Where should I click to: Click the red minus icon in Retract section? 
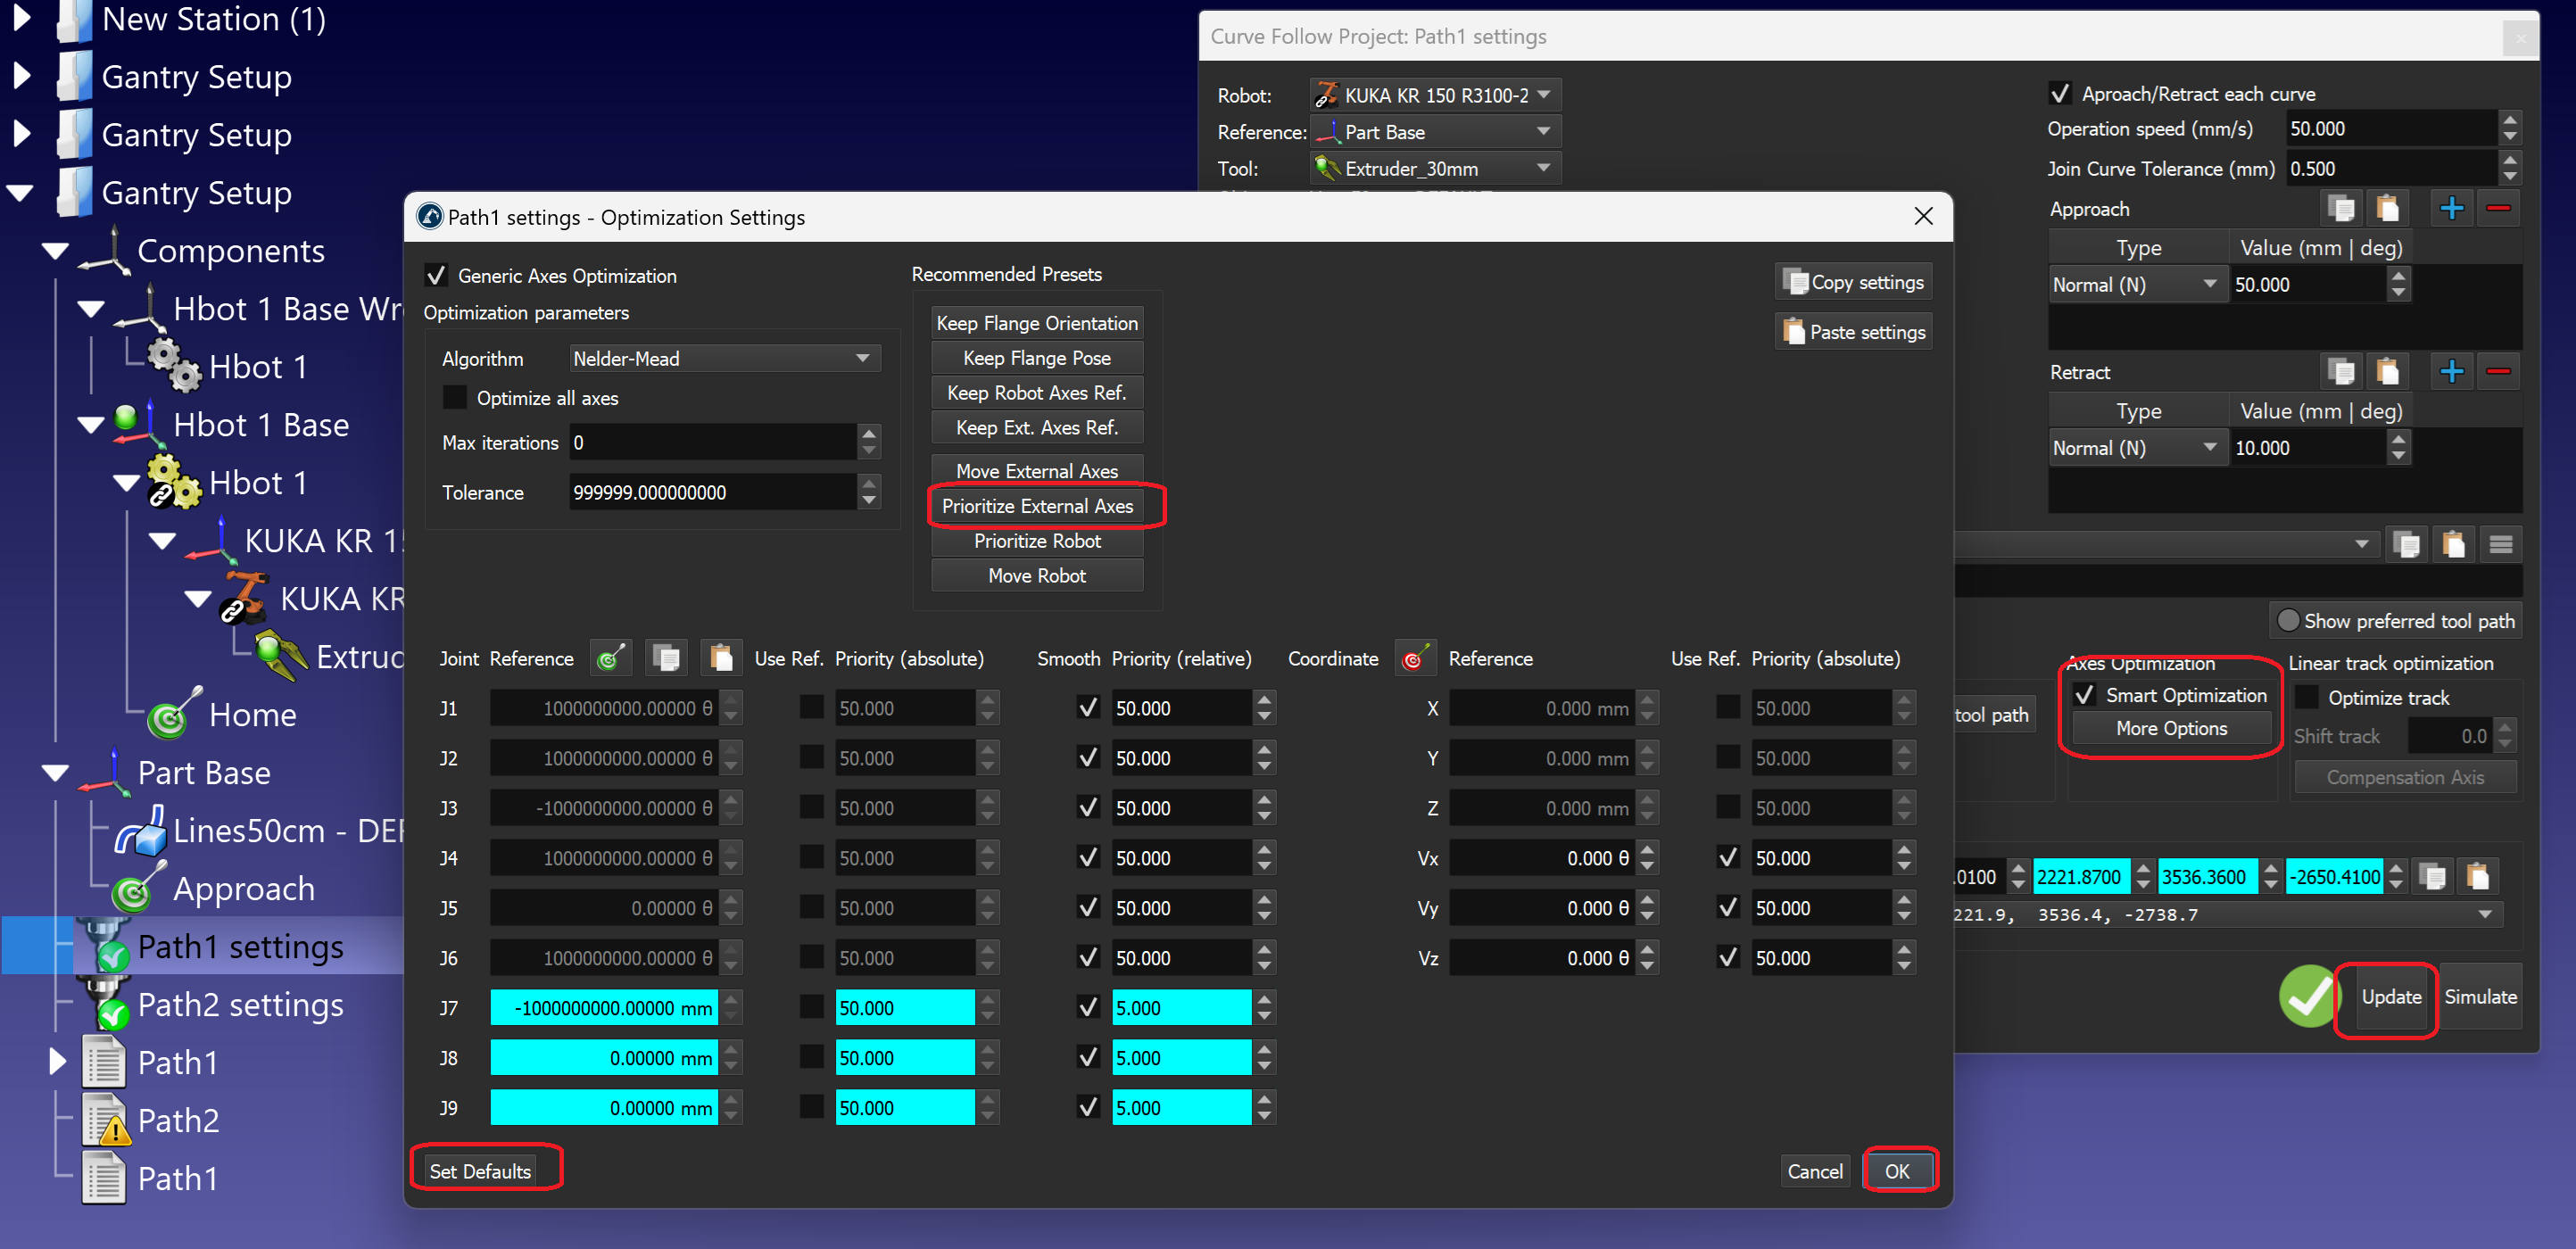click(x=2498, y=372)
